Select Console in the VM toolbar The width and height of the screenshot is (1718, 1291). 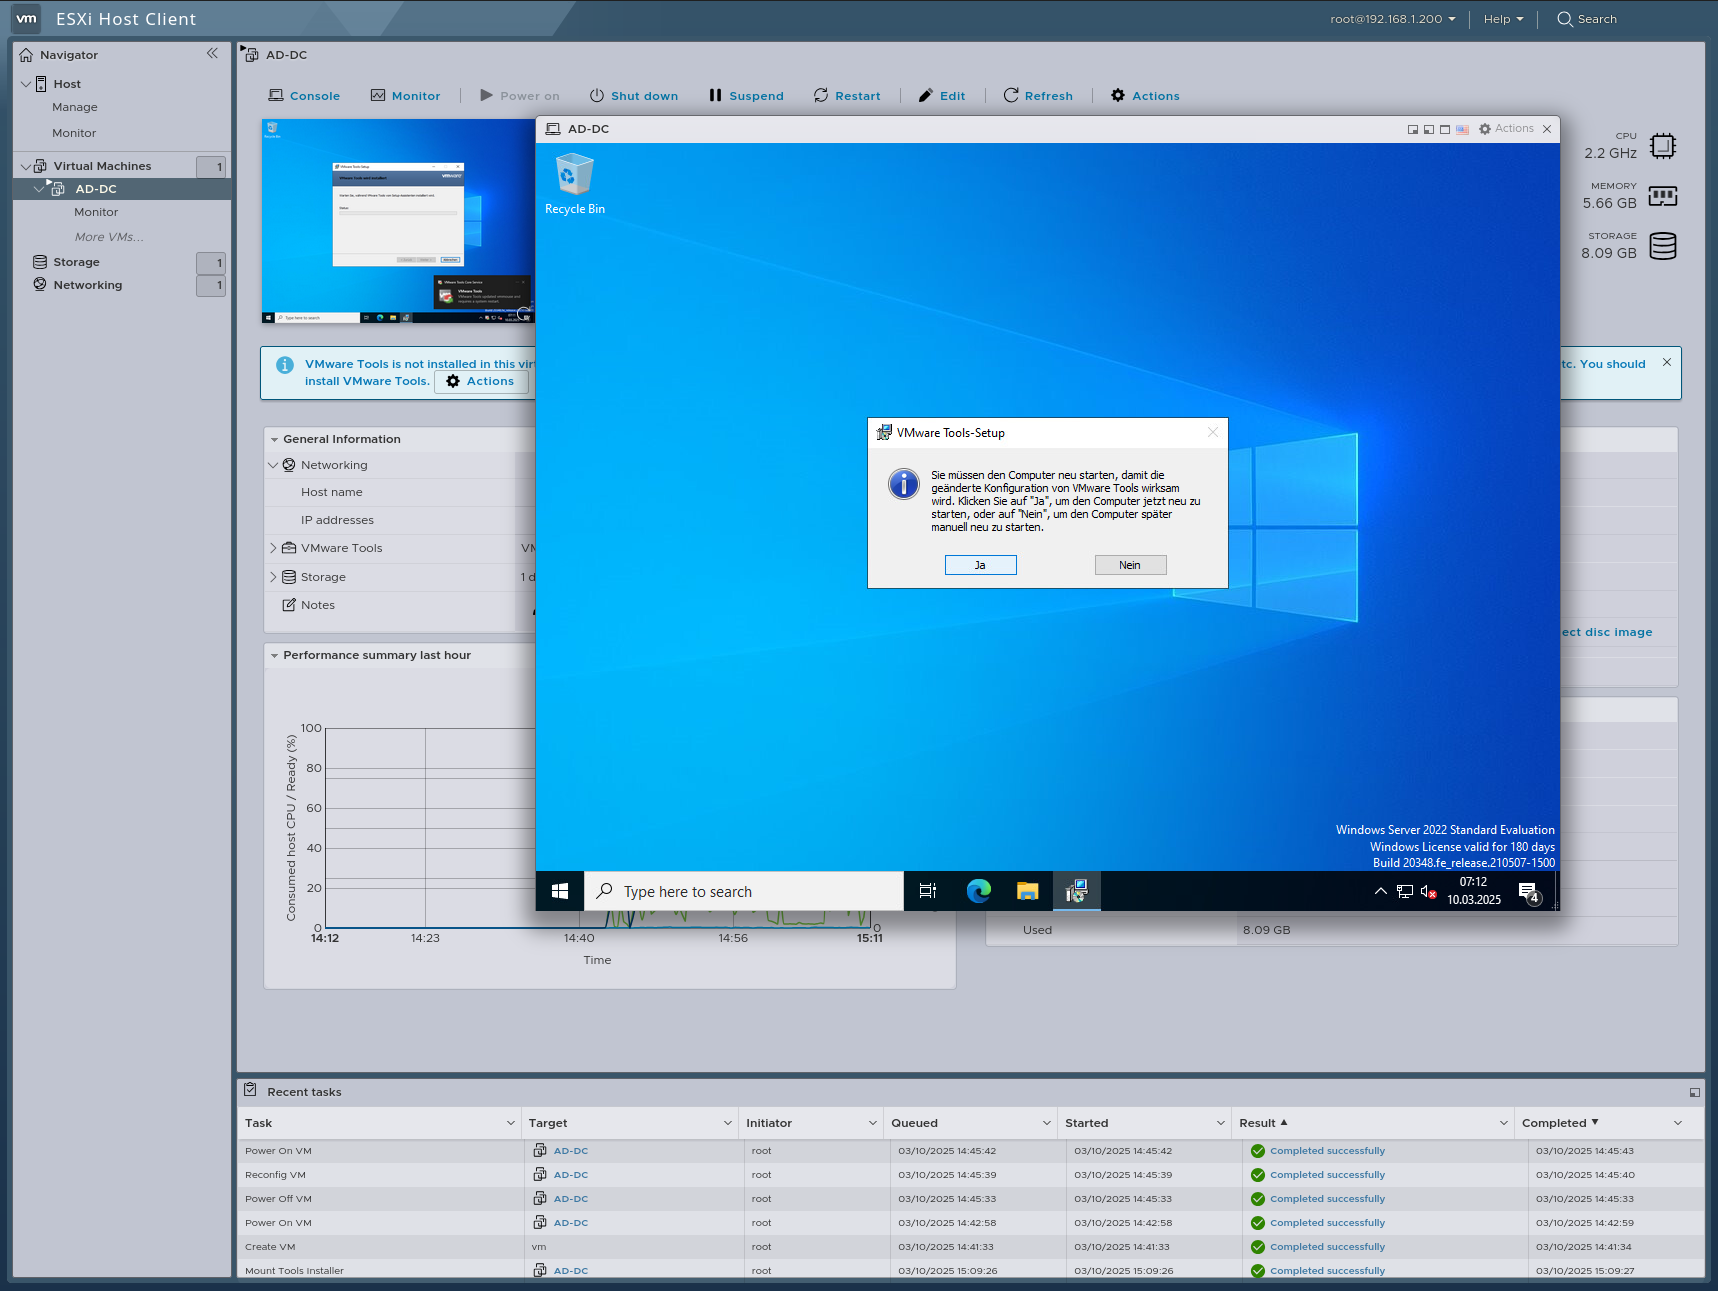[x=304, y=95]
